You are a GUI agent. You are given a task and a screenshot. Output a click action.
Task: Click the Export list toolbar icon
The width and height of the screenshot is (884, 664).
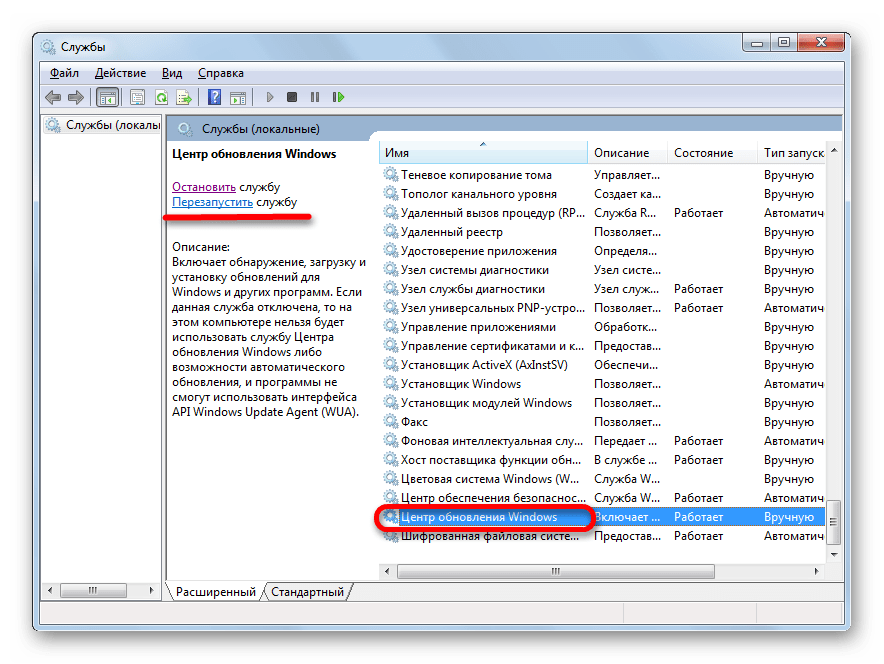184,97
